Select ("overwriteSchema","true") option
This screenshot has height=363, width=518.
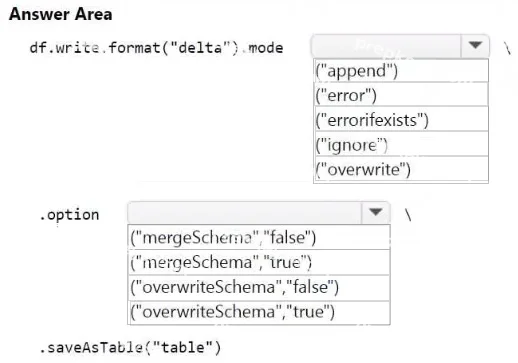259,312
